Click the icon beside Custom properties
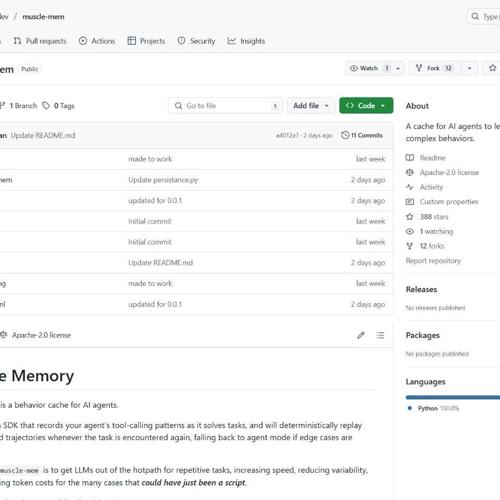This screenshot has width=500, height=500. tap(410, 202)
